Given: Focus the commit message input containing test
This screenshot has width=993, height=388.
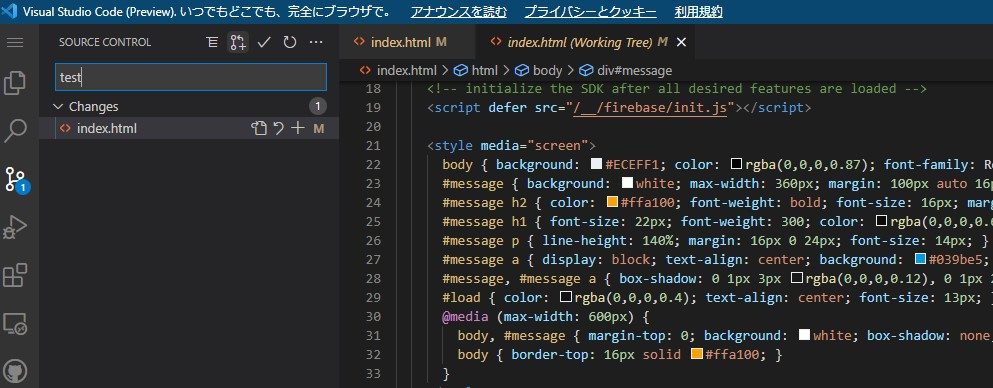Looking at the screenshot, I should pyautogui.click(x=191, y=77).
